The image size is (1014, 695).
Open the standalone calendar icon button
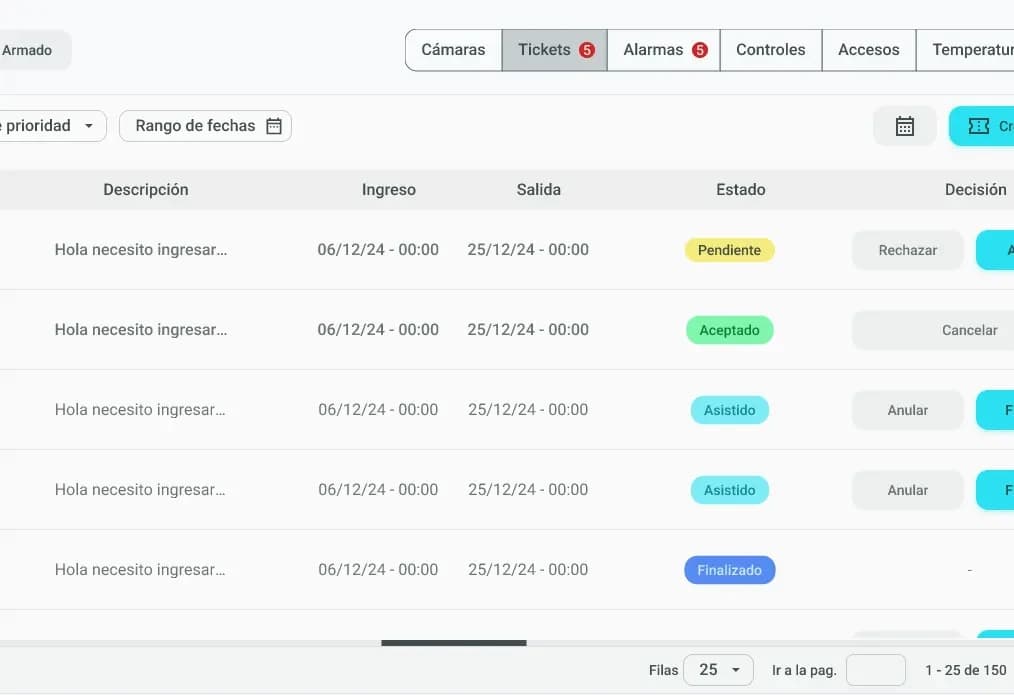(904, 126)
